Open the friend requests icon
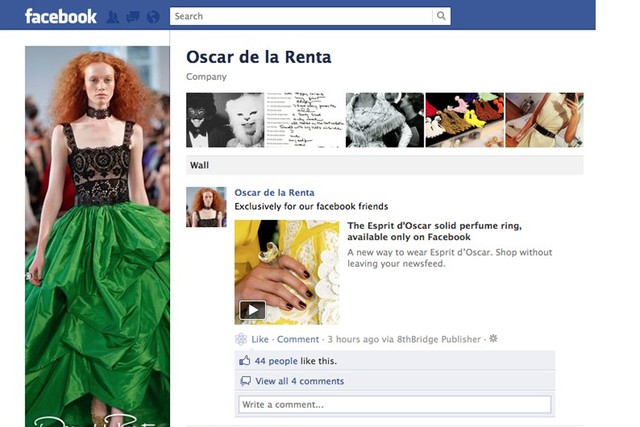Image resolution: width=640 pixels, height=427 pixels. (113, 17)
